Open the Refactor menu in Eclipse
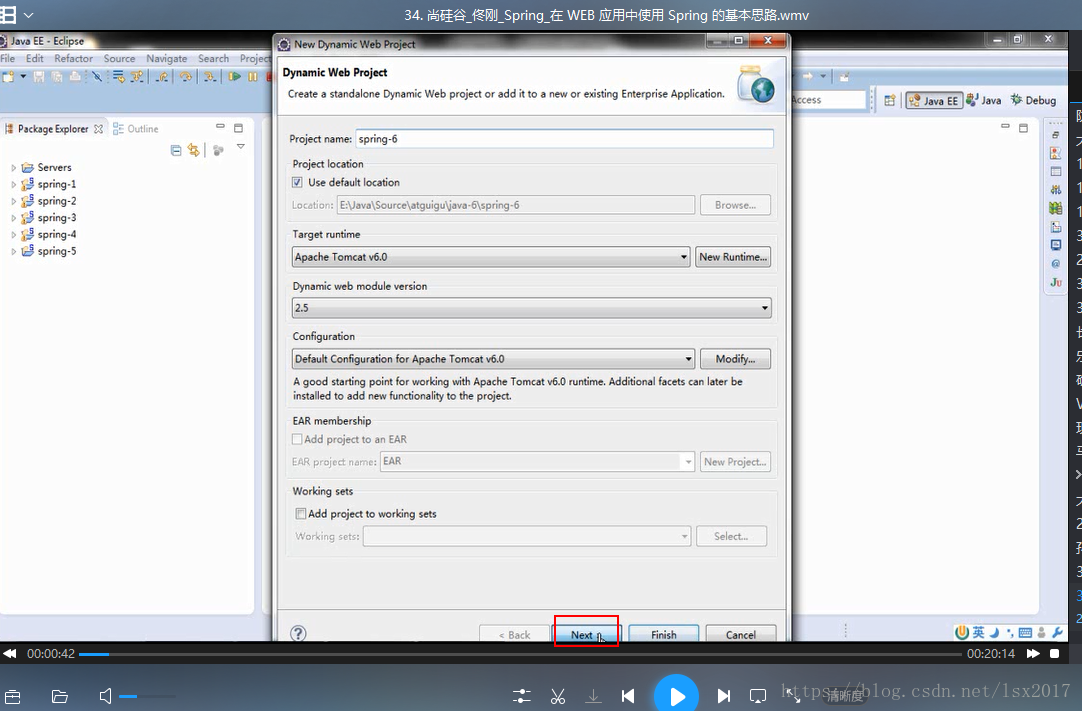The image size is (1082, 711). (x=73, y=59)
